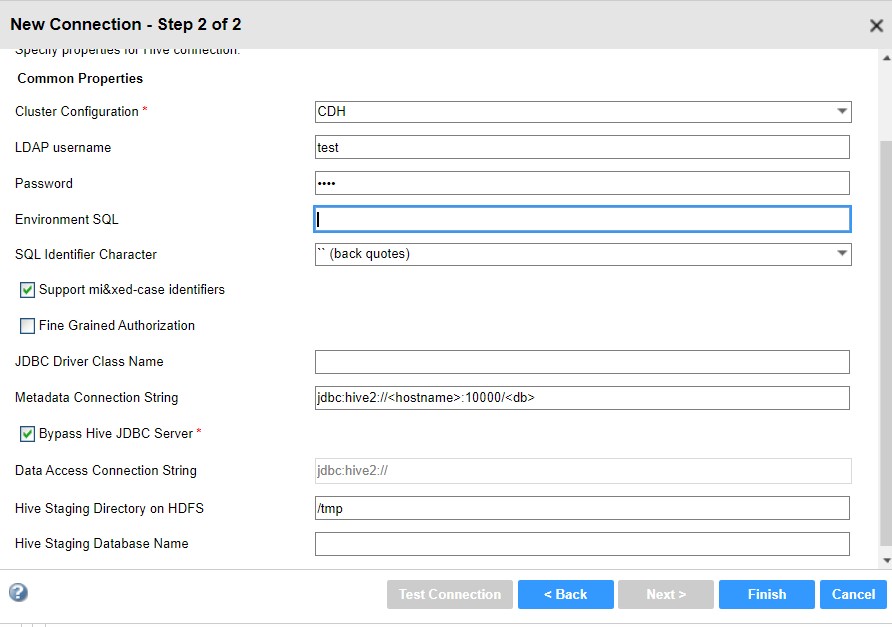Click the SQL Identifier Character label
The height and width of the screenshot is (627, 892).
click(86, 254)
